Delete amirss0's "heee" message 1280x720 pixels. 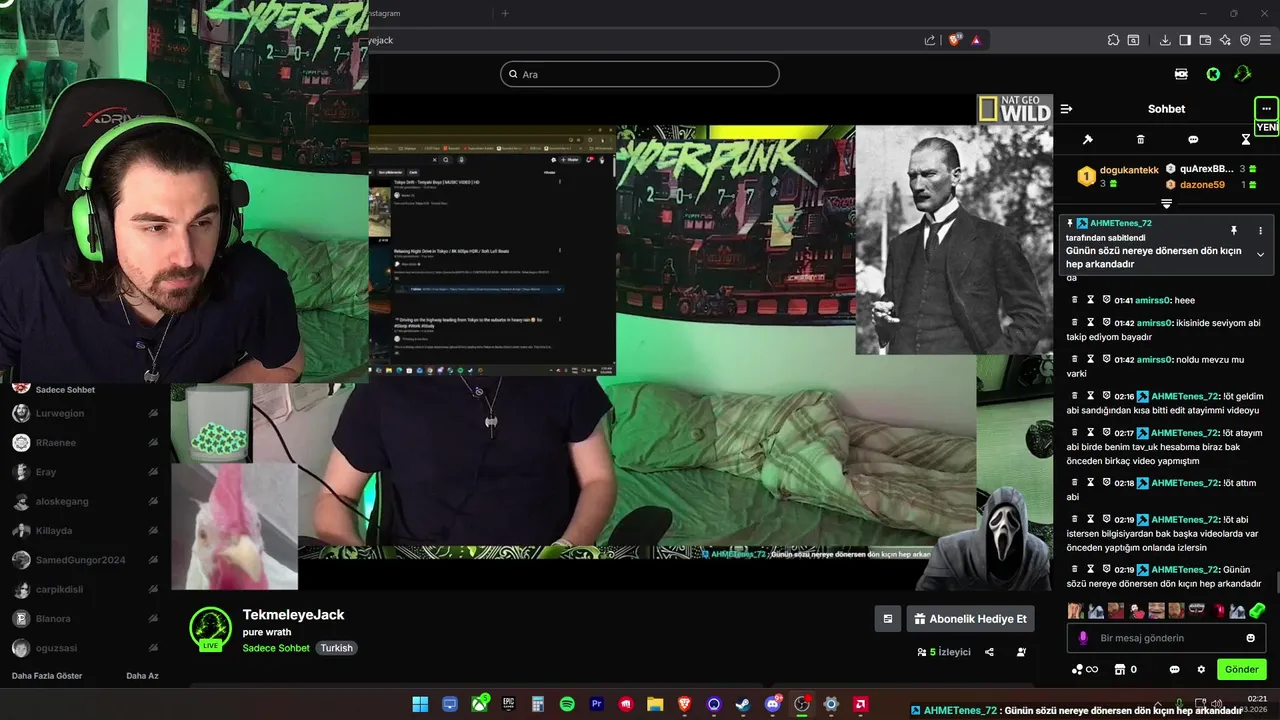(1075, 300)
